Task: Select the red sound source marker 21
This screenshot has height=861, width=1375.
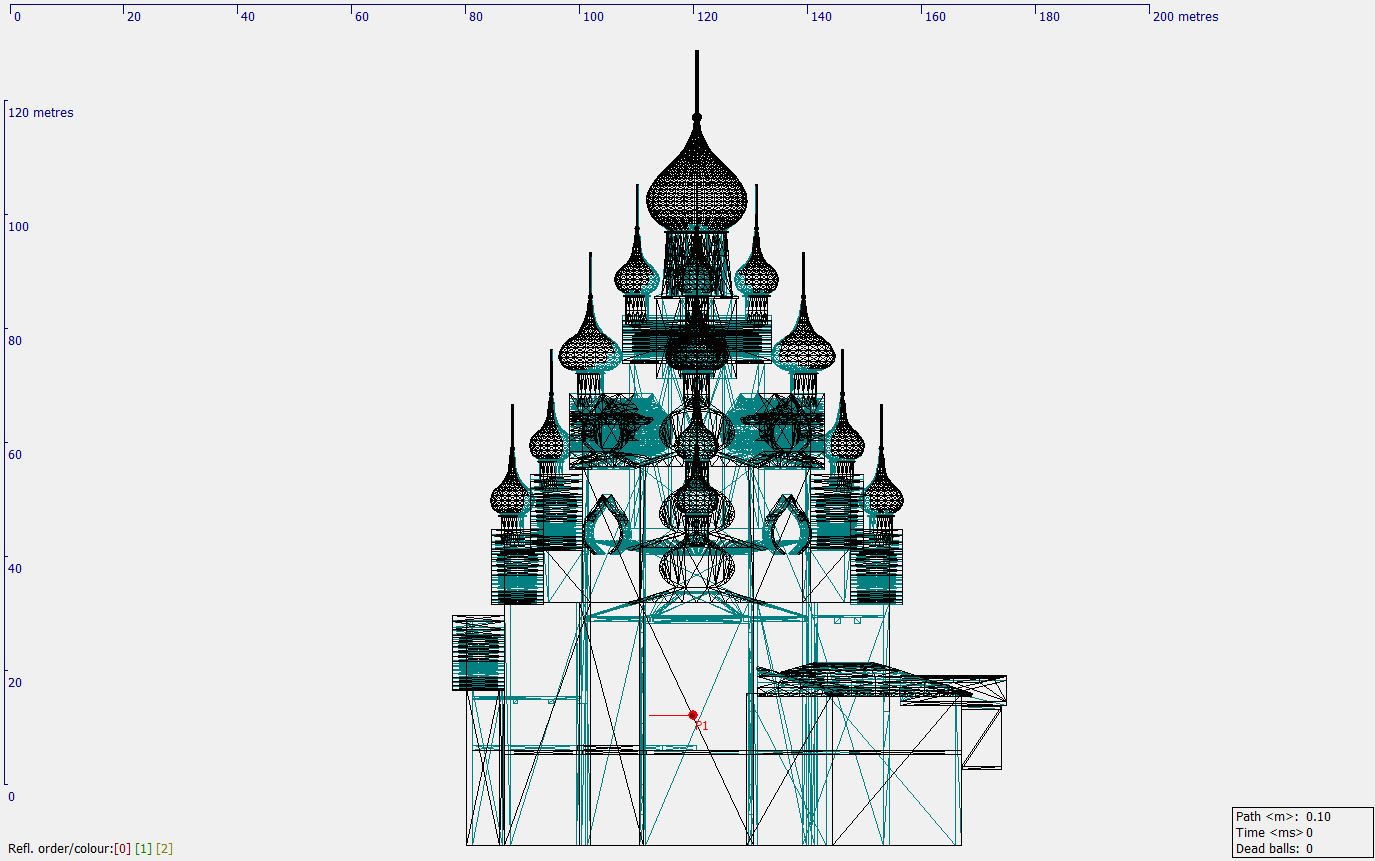Action: (x=692, y=715)
